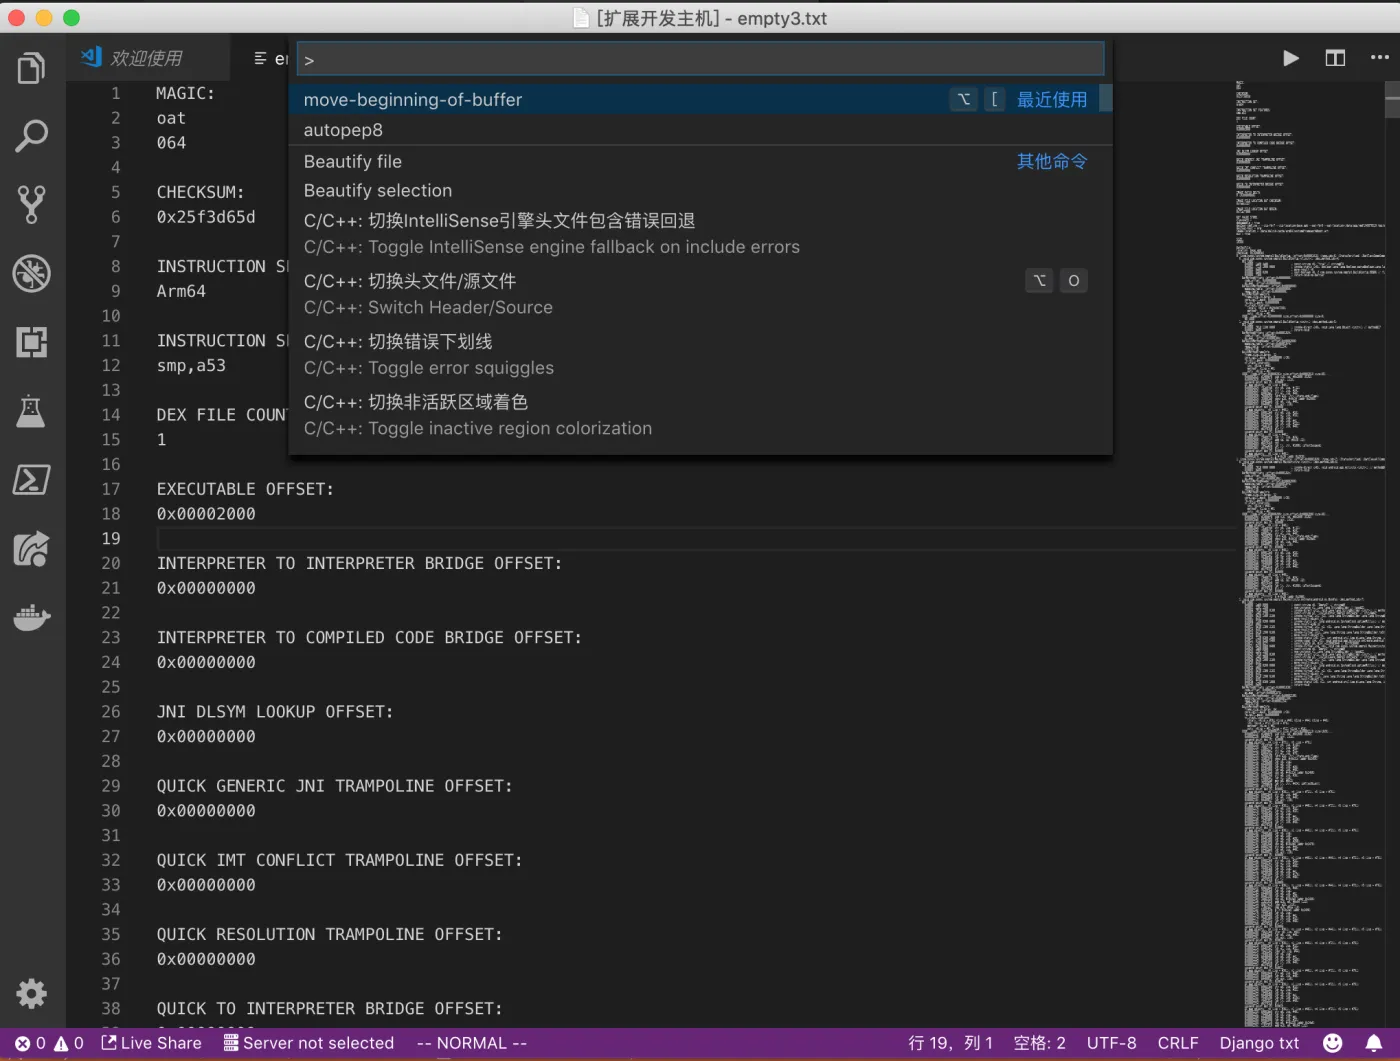Change language mode Django txt

tap(1259, 1043)
